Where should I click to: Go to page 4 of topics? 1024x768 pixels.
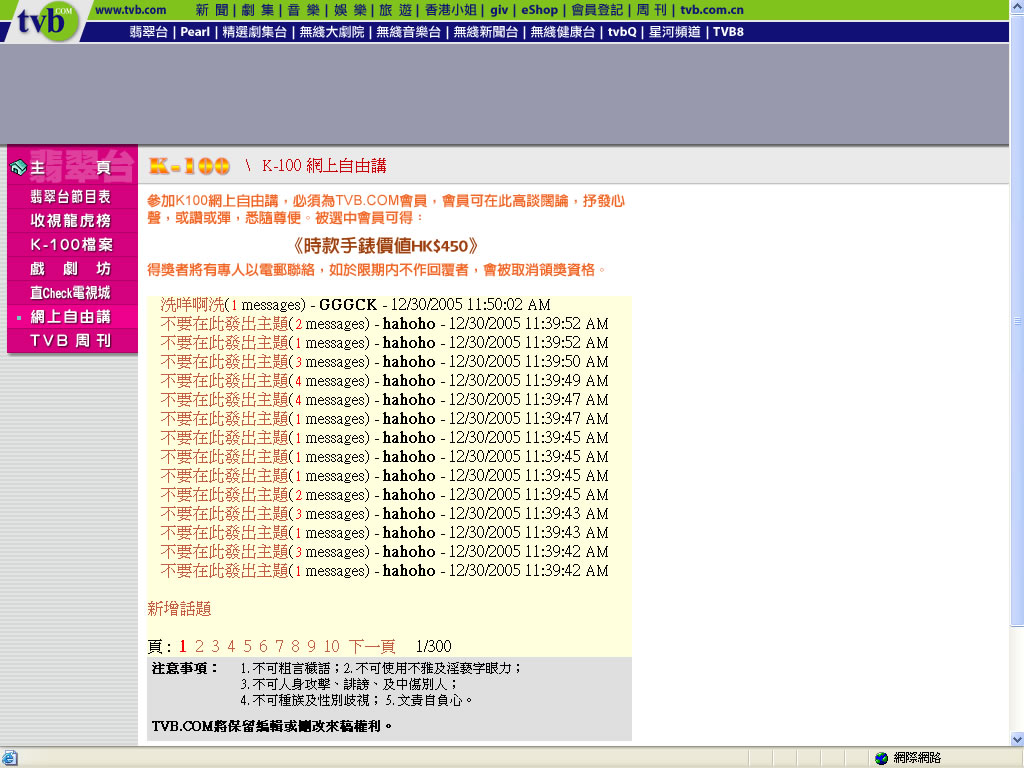click(x=231, y=647)
